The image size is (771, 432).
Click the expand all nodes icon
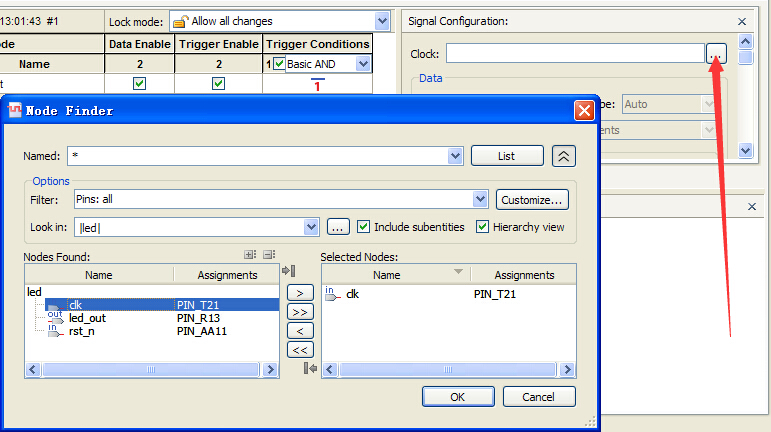(x=249, y=255)
